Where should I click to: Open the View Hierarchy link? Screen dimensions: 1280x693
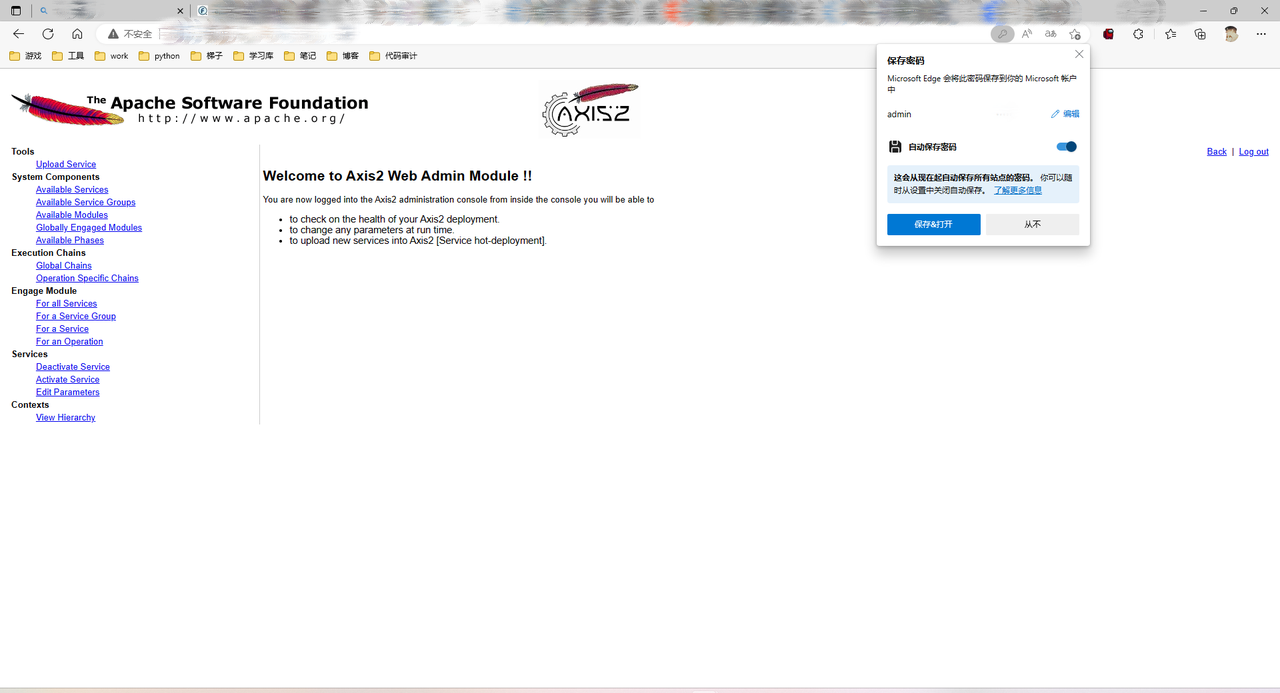tap(66, 418)
